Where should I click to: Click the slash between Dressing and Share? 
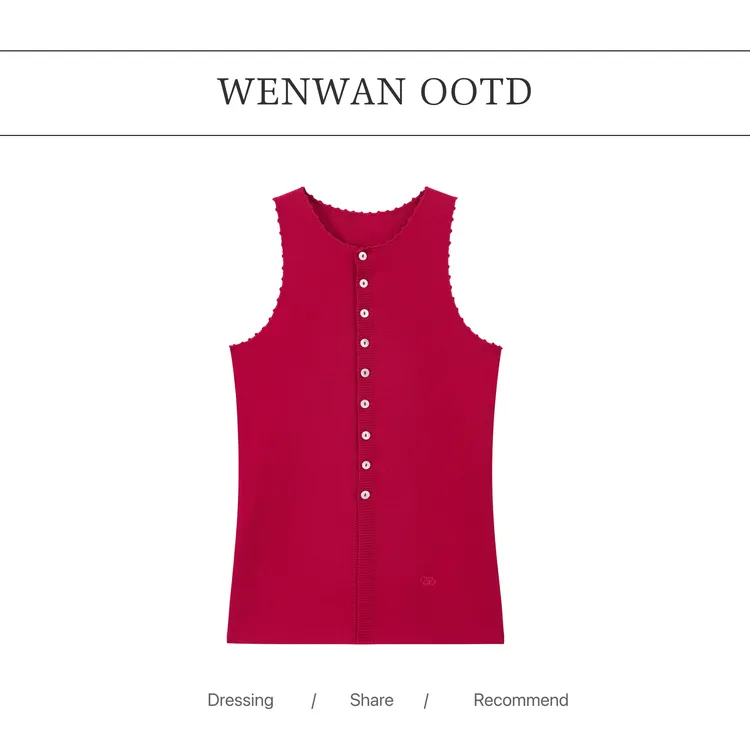point(313,701)
